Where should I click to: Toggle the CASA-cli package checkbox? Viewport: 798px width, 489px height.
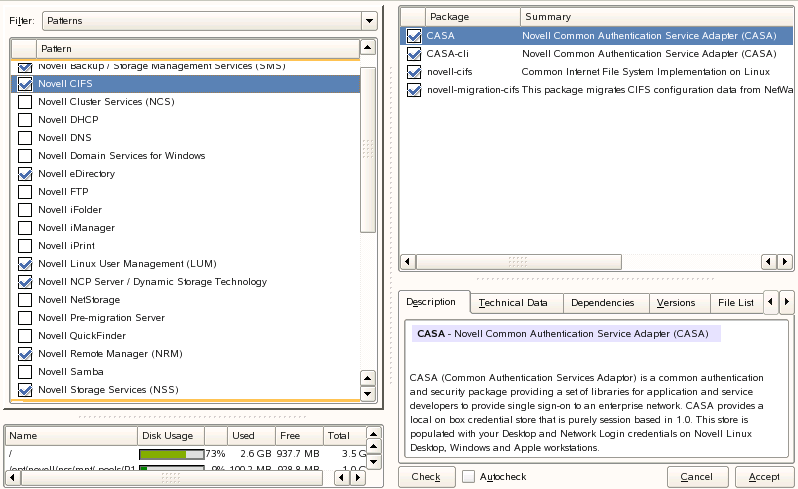pyautogui.click(x=414, y=54)
